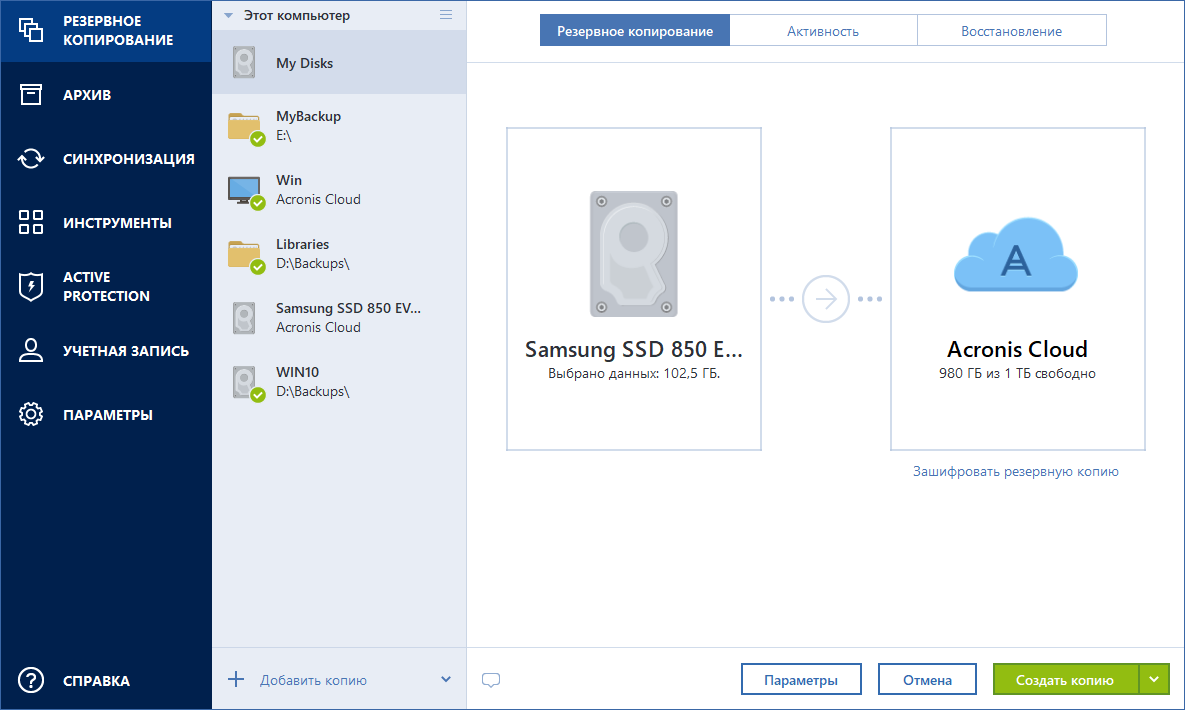Open the feedback comment icon
Image resolution: width=1185 pixels, height=710 pixels.
pos(491,679)
